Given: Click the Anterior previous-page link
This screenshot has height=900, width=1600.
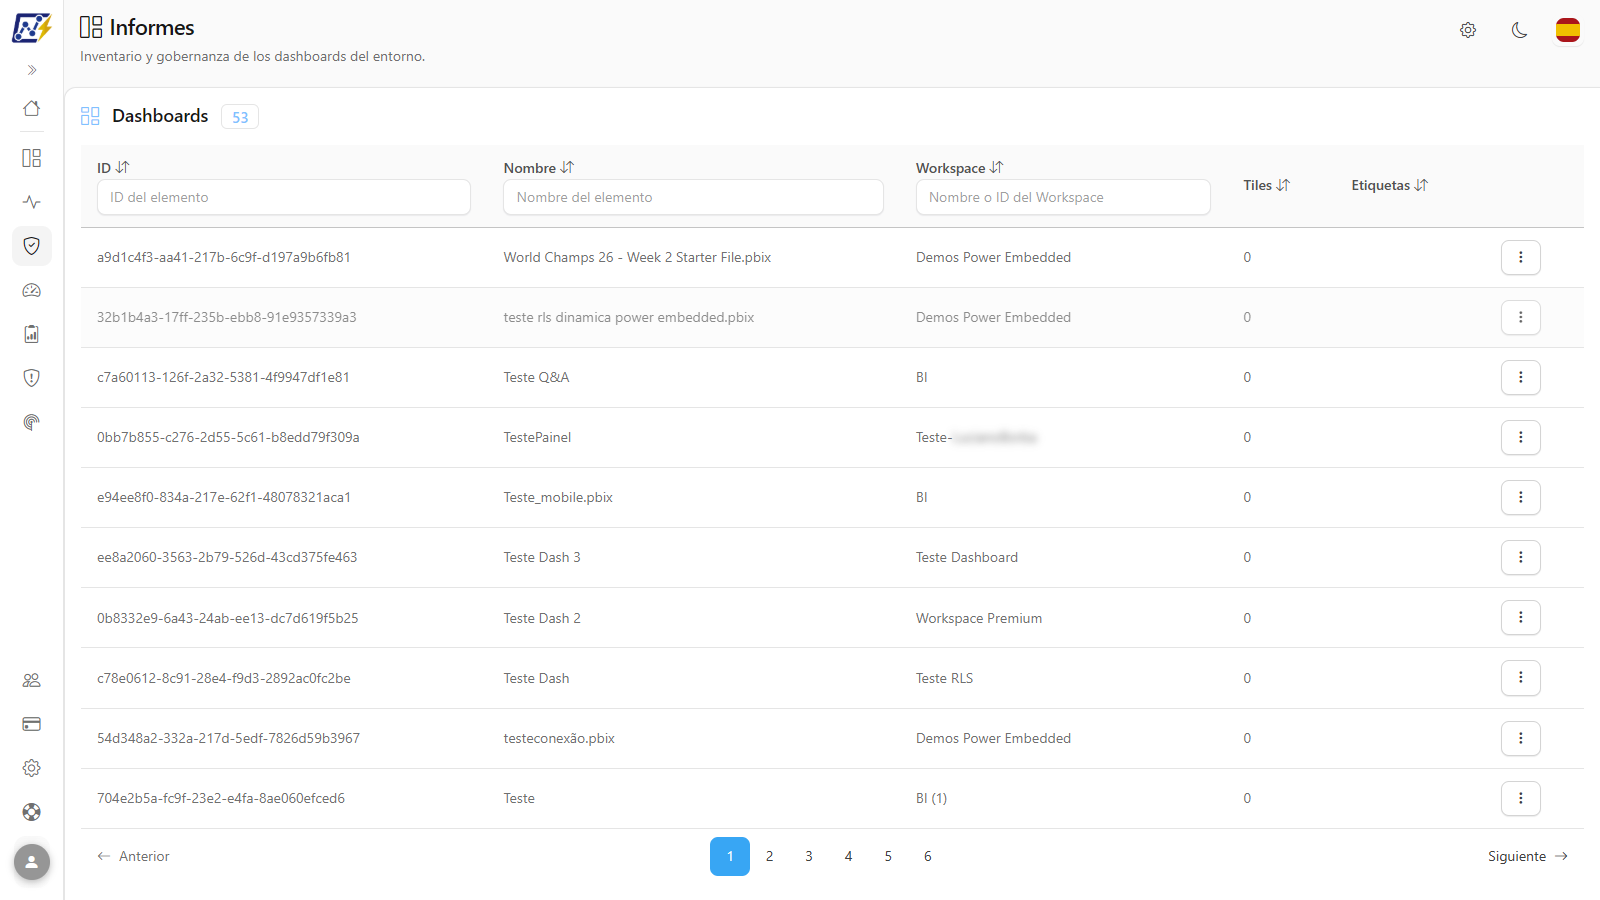Looking at the screenshot, I should (133, 856).
